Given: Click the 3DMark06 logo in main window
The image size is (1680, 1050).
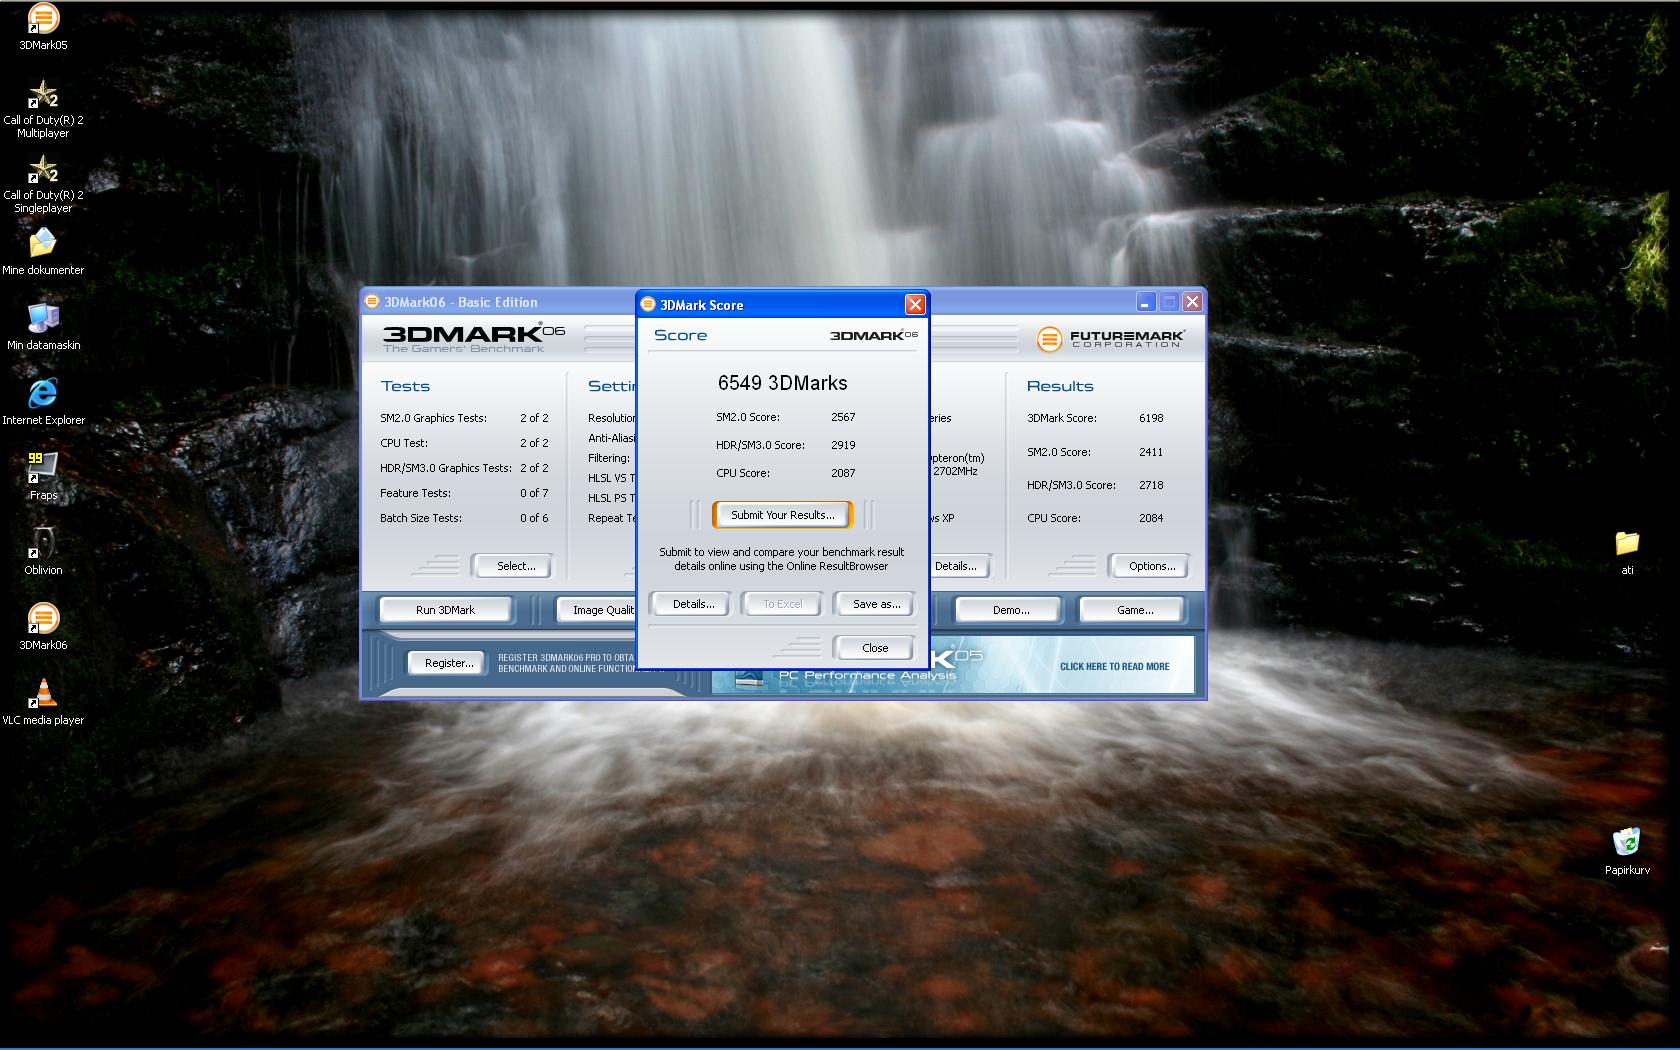Looking at the screenshot, I should tap(473, 337).
